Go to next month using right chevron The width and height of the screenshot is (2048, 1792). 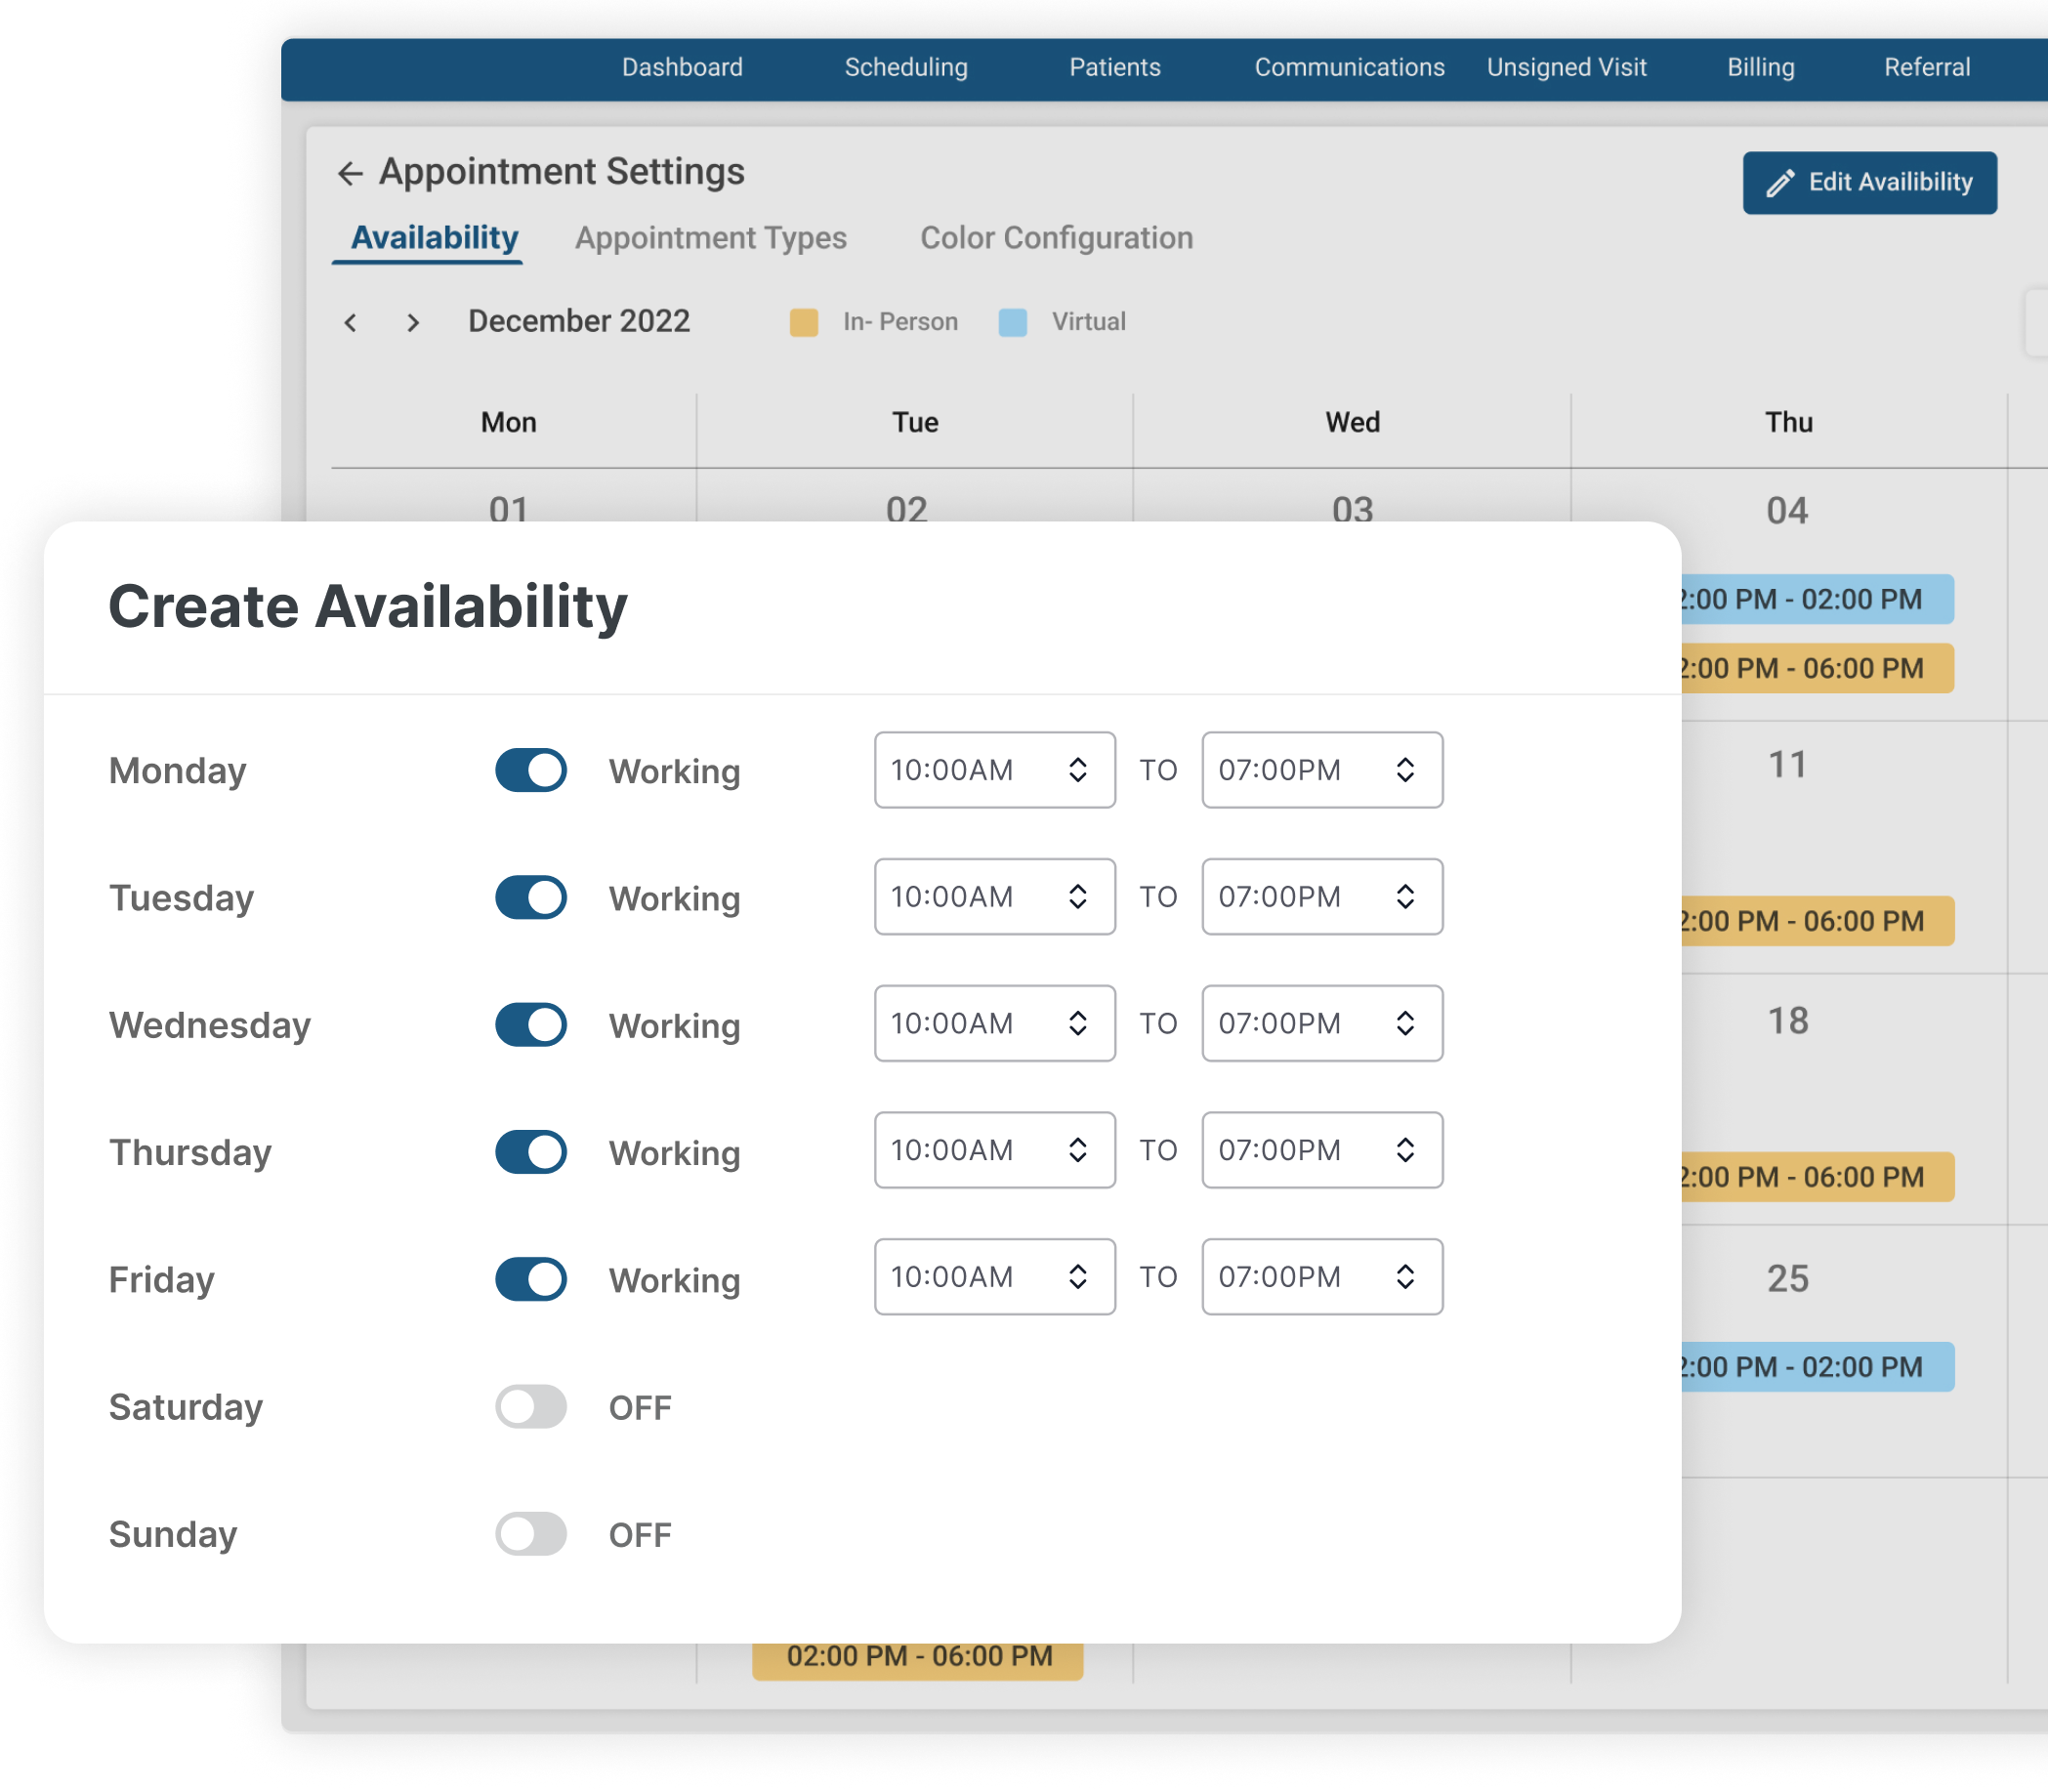pyautogui.click(x=413, y=322)
